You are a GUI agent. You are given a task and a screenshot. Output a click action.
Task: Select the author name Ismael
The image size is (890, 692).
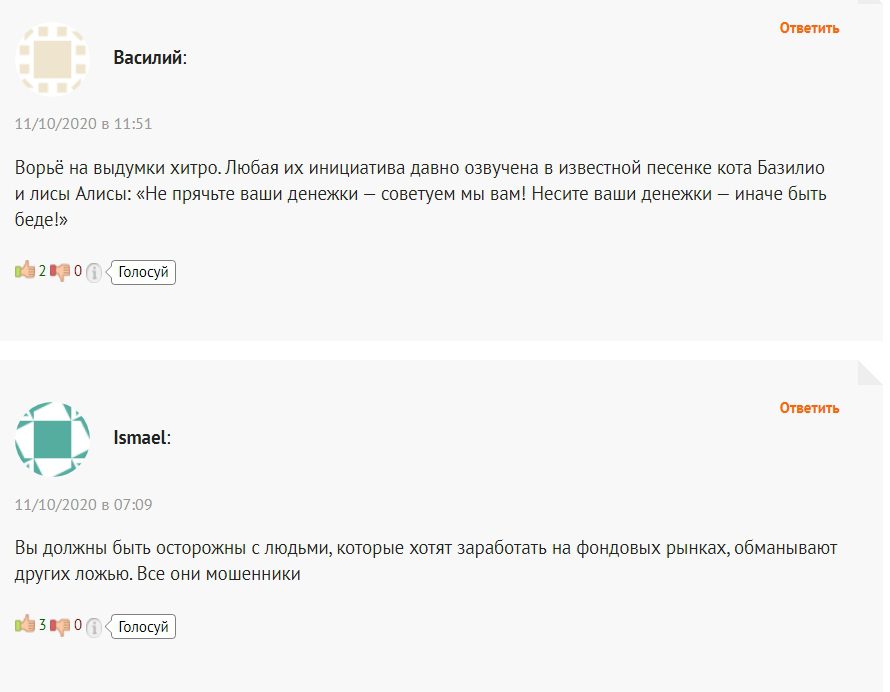tap(139, 438)
